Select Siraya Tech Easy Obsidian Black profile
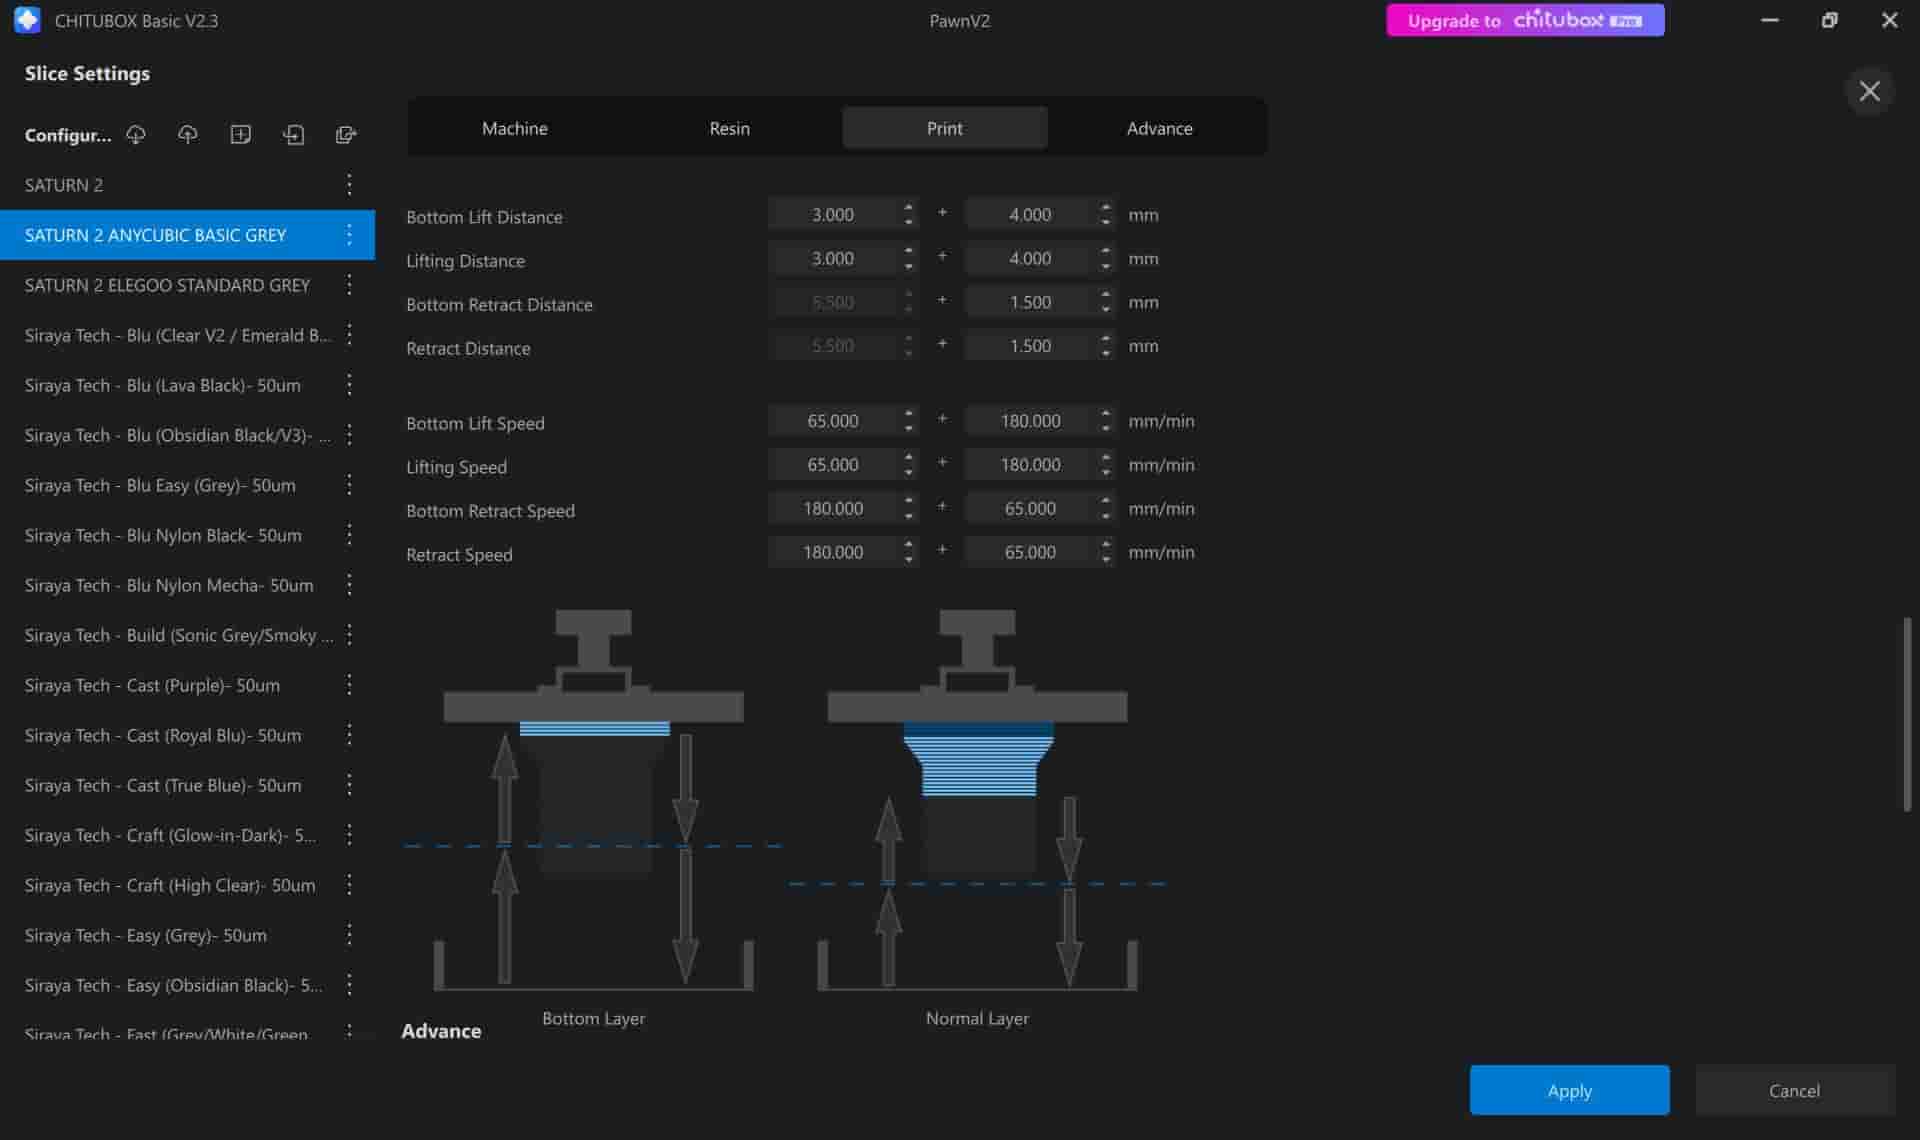The height and width of the screenshot is (1140, 1920). 187,984
